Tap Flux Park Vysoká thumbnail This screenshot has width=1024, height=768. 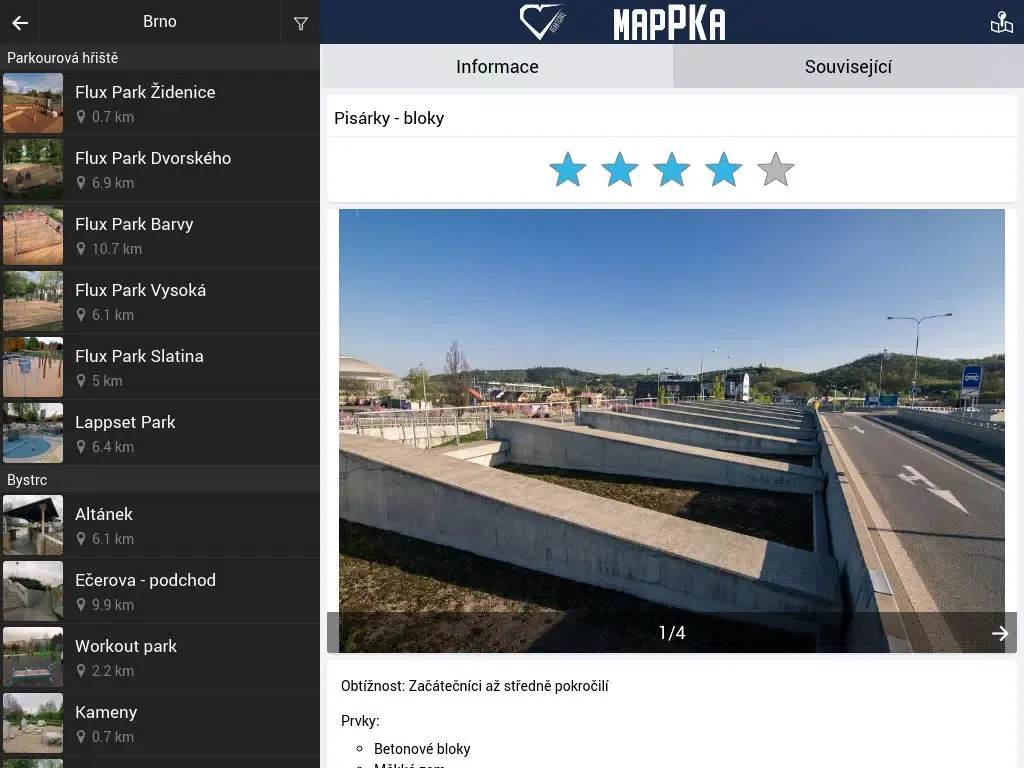(33, 301)
